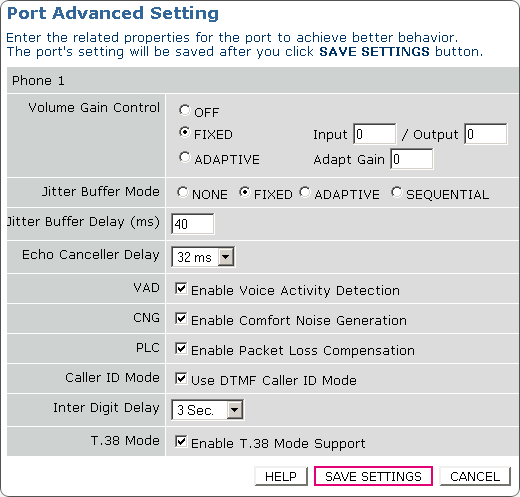Click the Jitter Buffer Delay field
520x497 pixels.
[x=193, y=224]
